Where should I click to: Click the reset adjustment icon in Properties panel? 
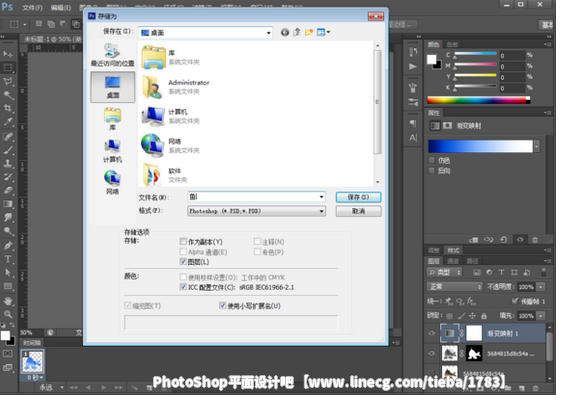point(504,240)
